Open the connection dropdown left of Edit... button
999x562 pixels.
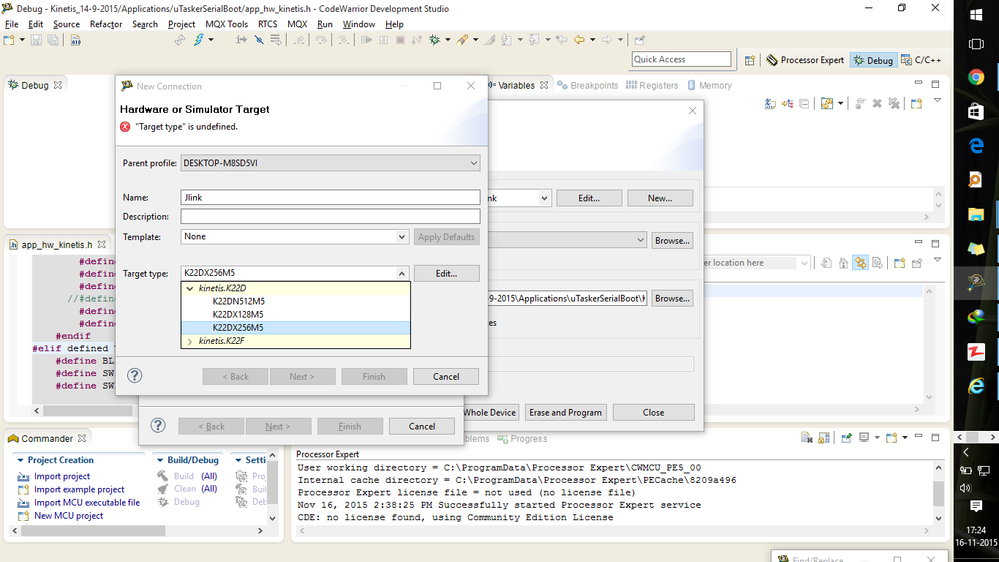[543, 198]
